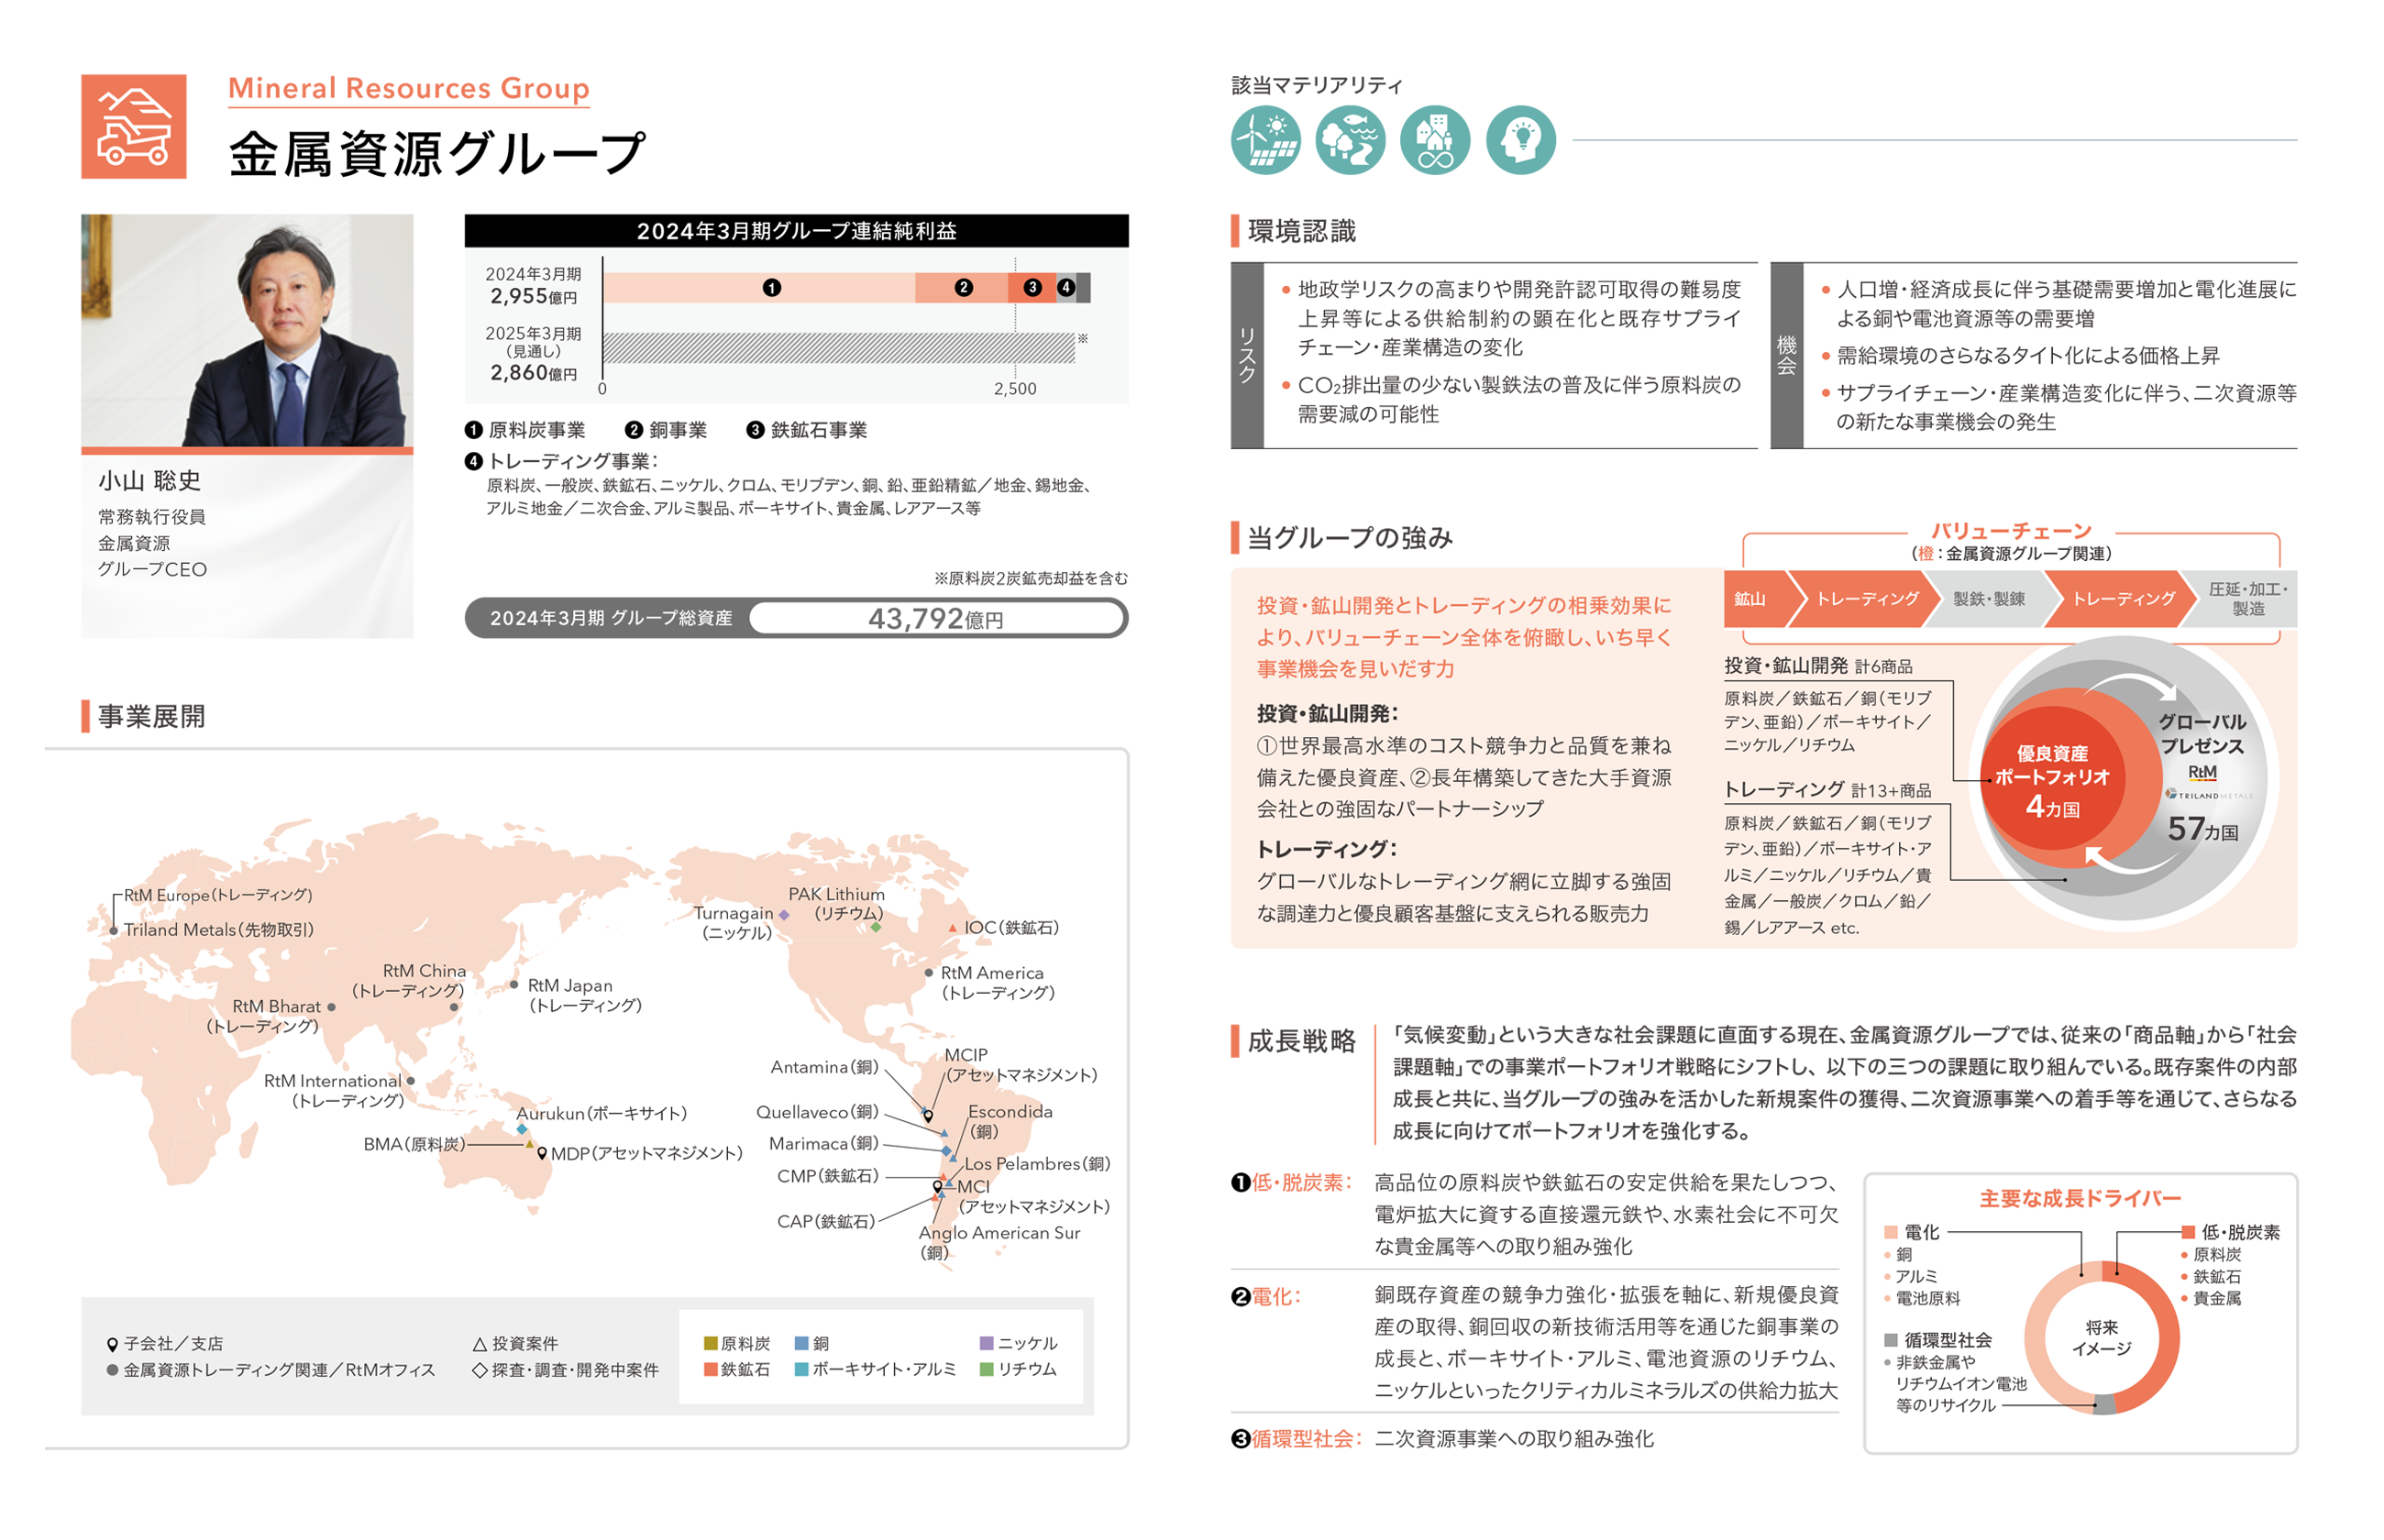
Task: Click the 圧延・加工・製造 value chain arrow
Action: coord(2240,599)
